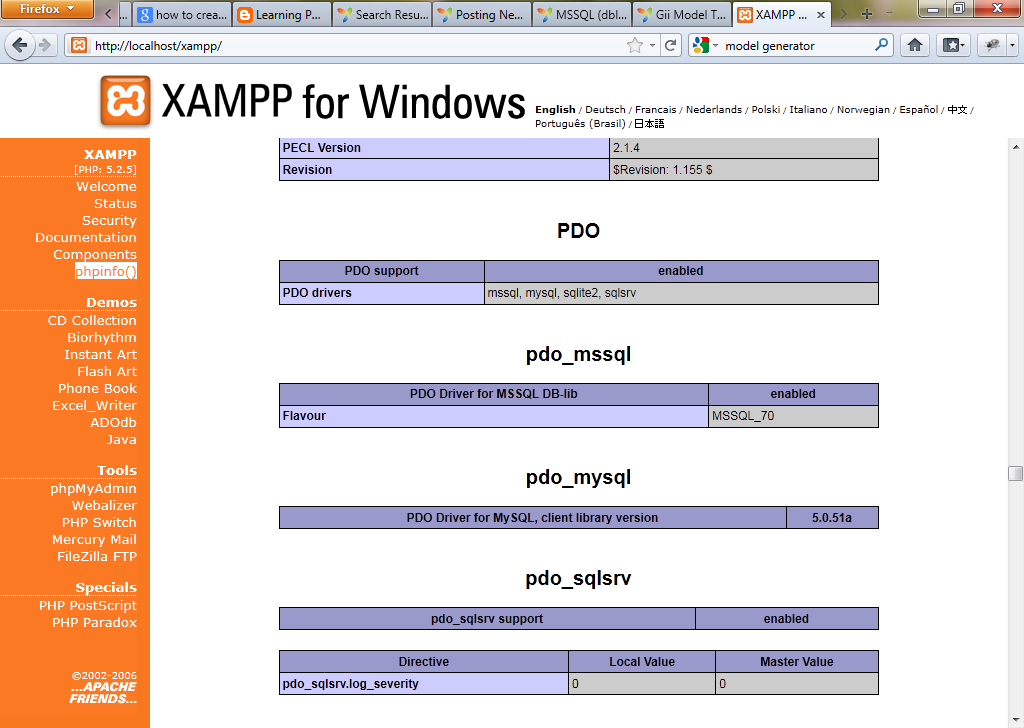Open the CD Collection demo

coord(92,320)
